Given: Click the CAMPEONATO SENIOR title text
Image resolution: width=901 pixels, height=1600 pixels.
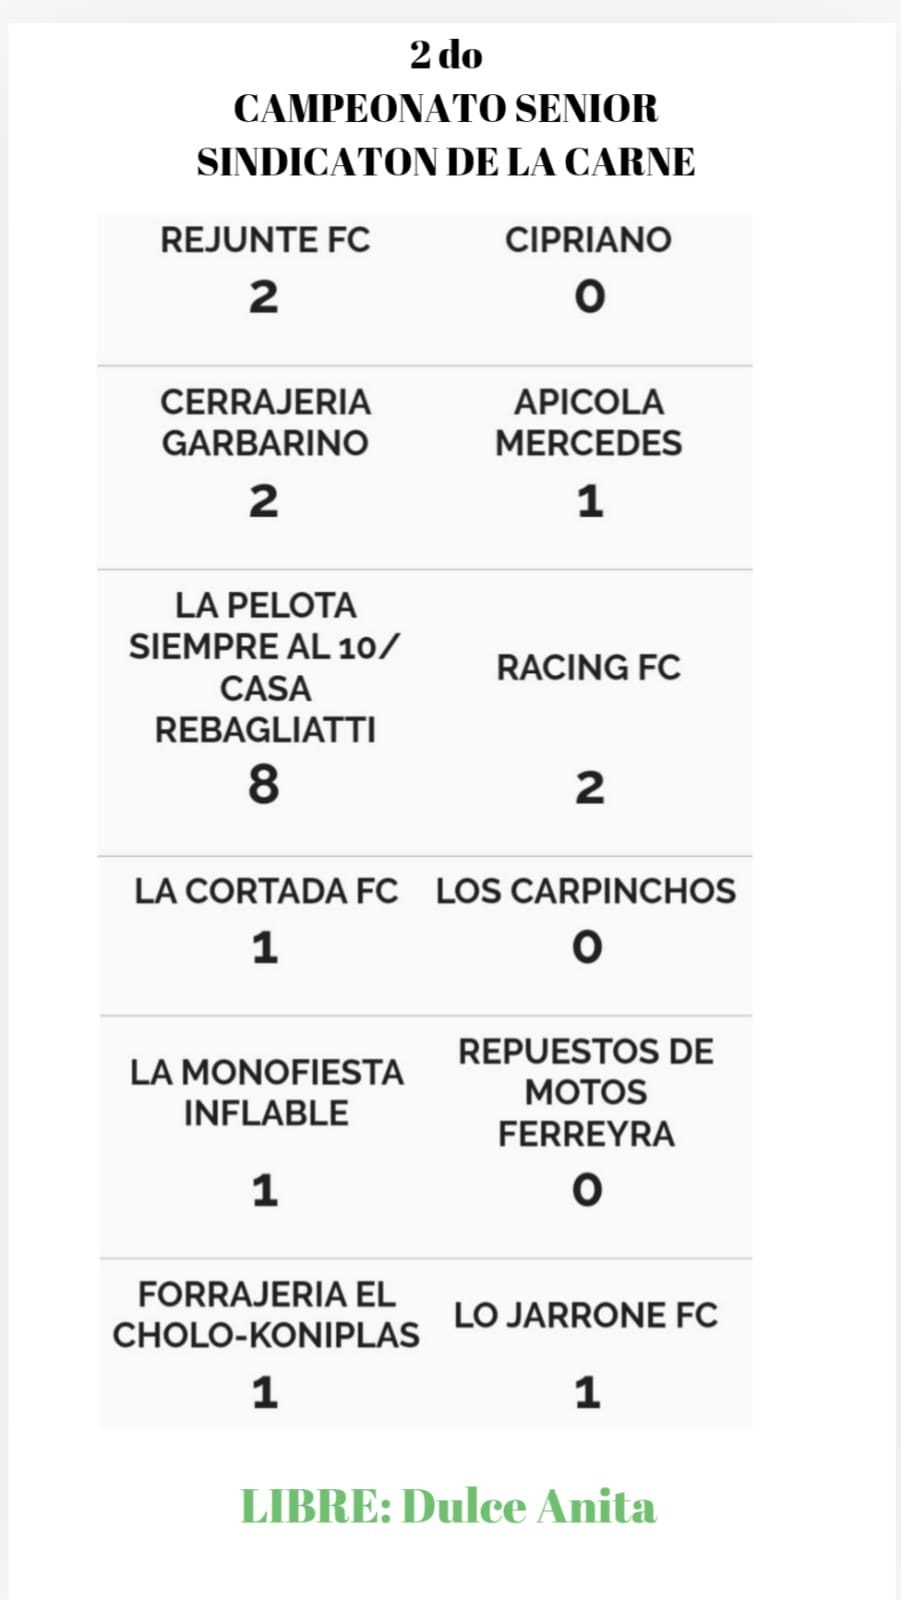Looking at the screenshot, I should 446,108.
